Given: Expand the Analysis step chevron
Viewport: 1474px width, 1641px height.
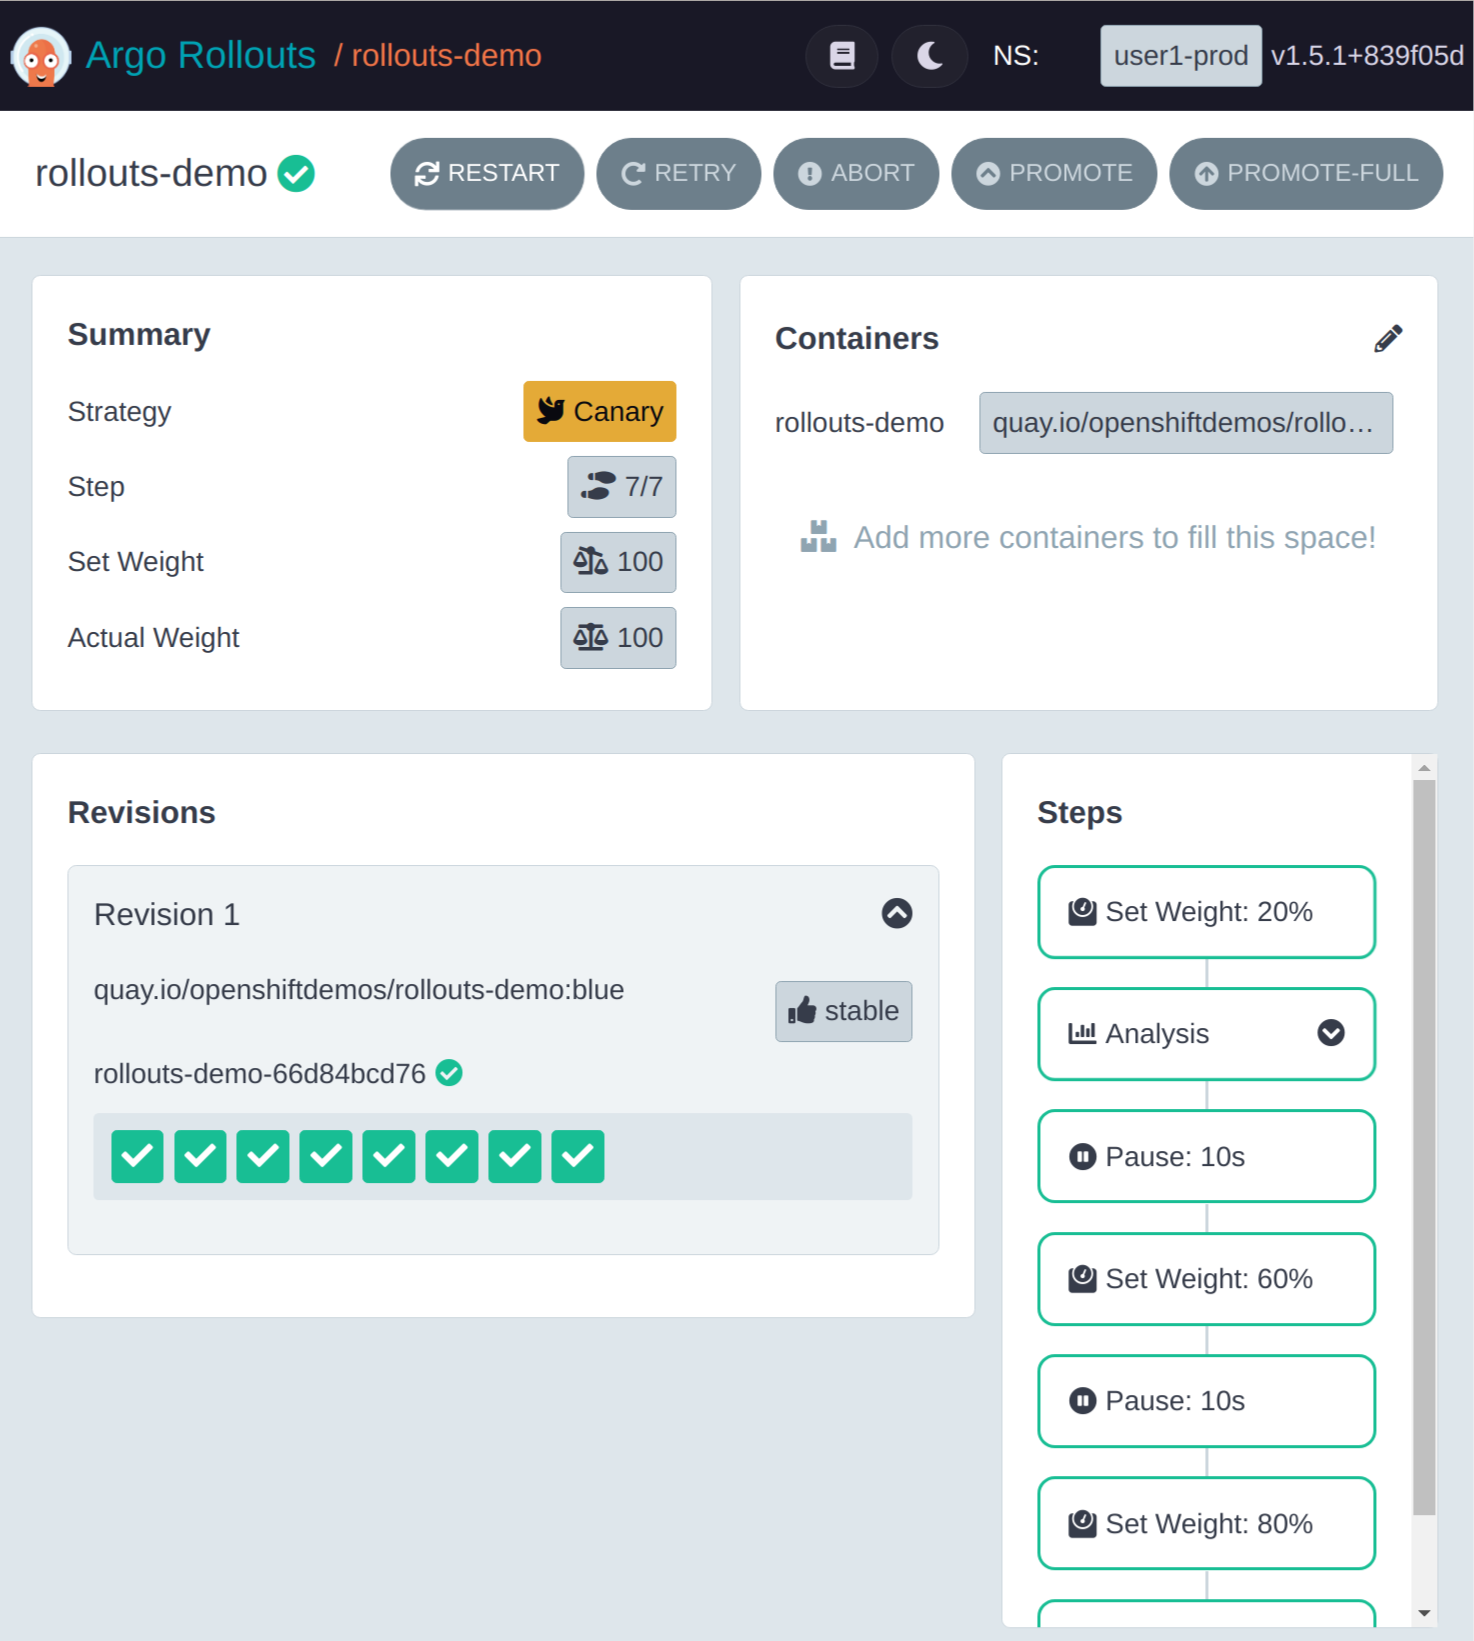Looking at the screenshot, I should coord(1331,1033).
